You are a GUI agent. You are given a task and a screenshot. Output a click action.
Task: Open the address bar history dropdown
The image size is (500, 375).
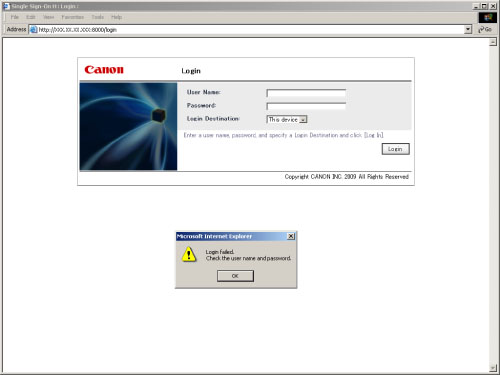[x=468, y=30]
